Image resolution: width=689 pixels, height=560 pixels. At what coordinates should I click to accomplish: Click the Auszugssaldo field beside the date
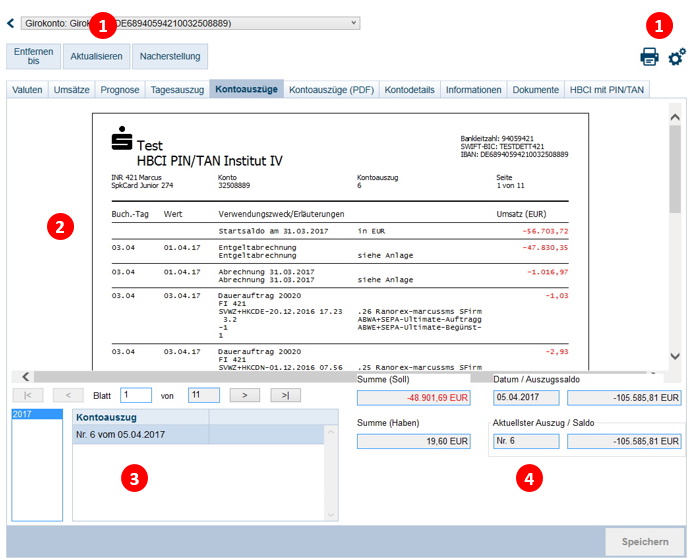point(624,397)
